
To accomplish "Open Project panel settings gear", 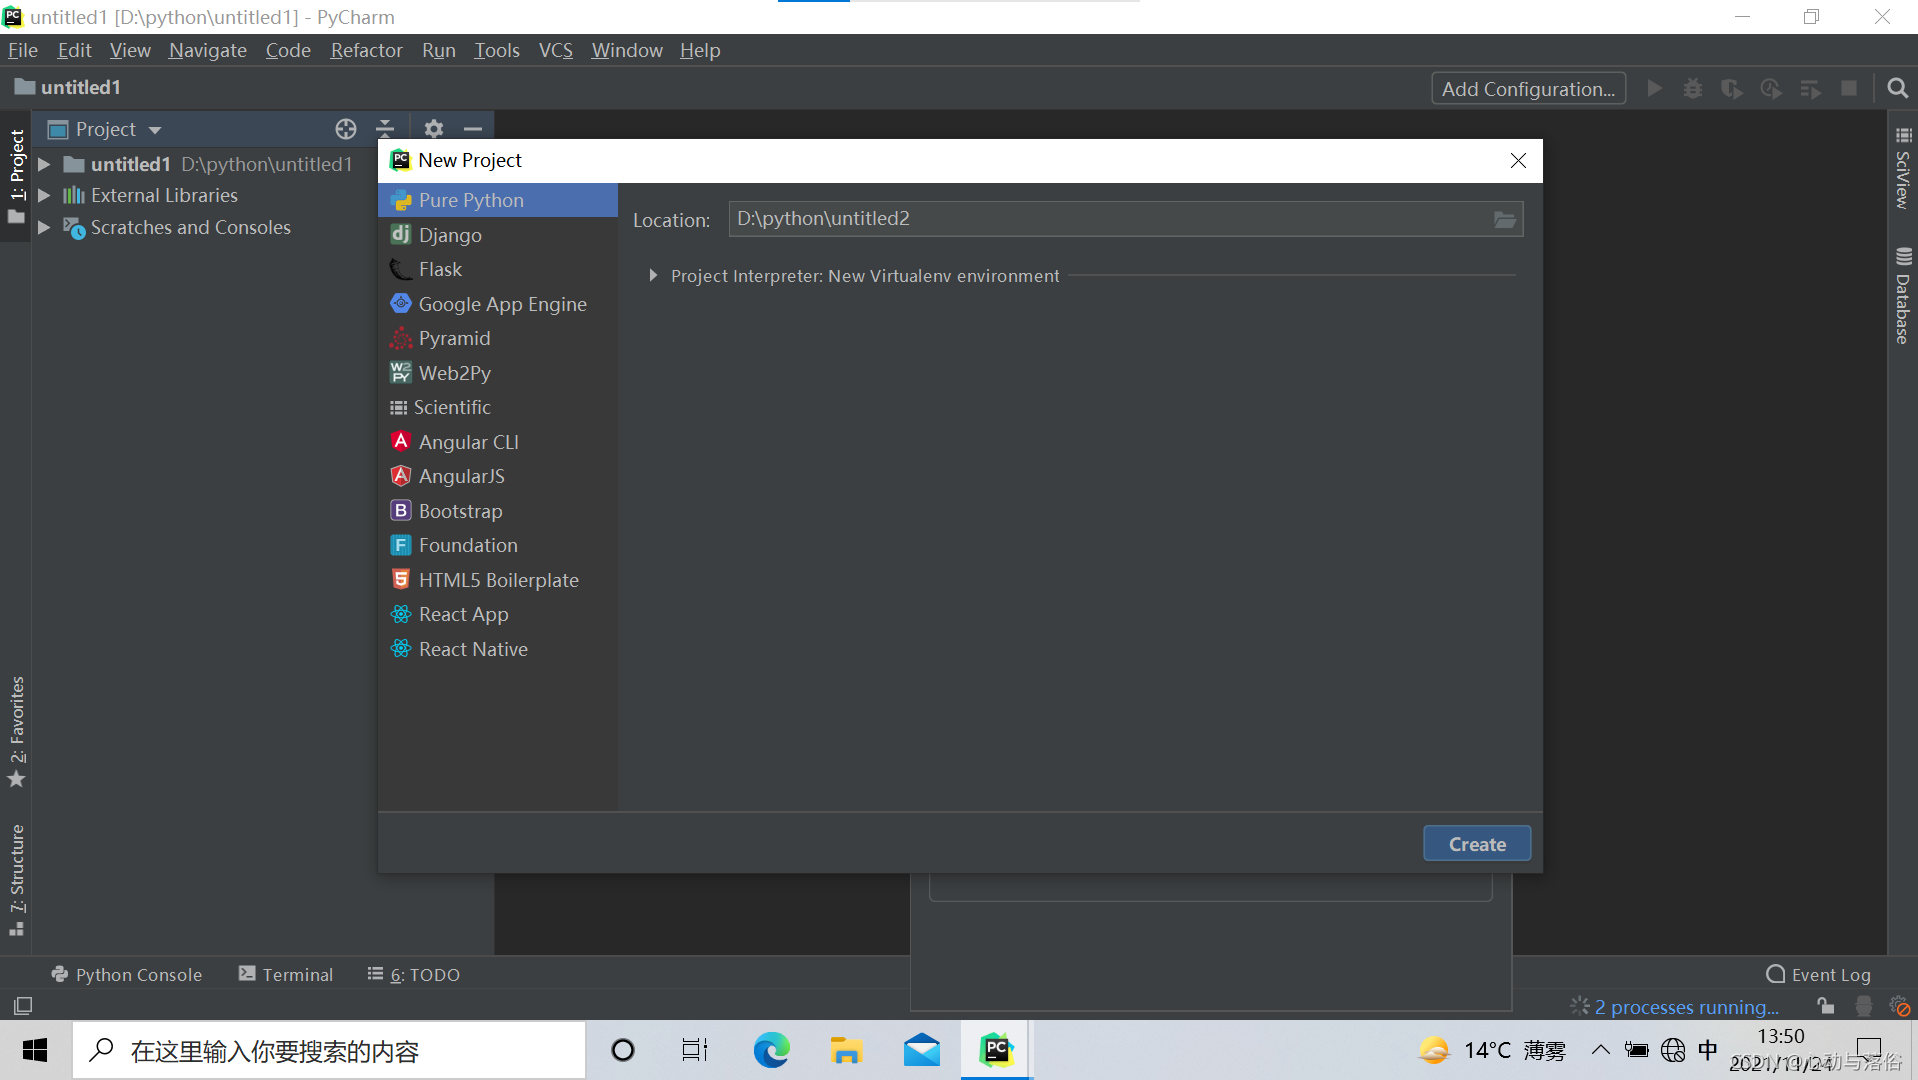I will pos(433,129).
